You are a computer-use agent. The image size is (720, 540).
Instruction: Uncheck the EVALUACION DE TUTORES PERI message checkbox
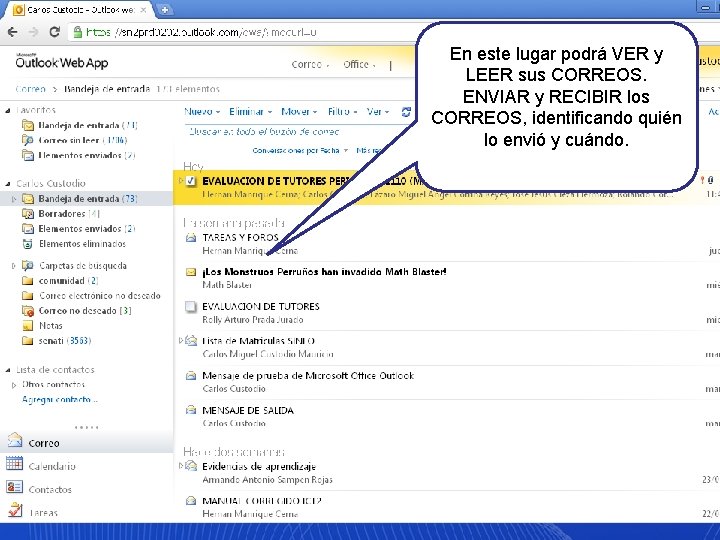tap(191, 181)
